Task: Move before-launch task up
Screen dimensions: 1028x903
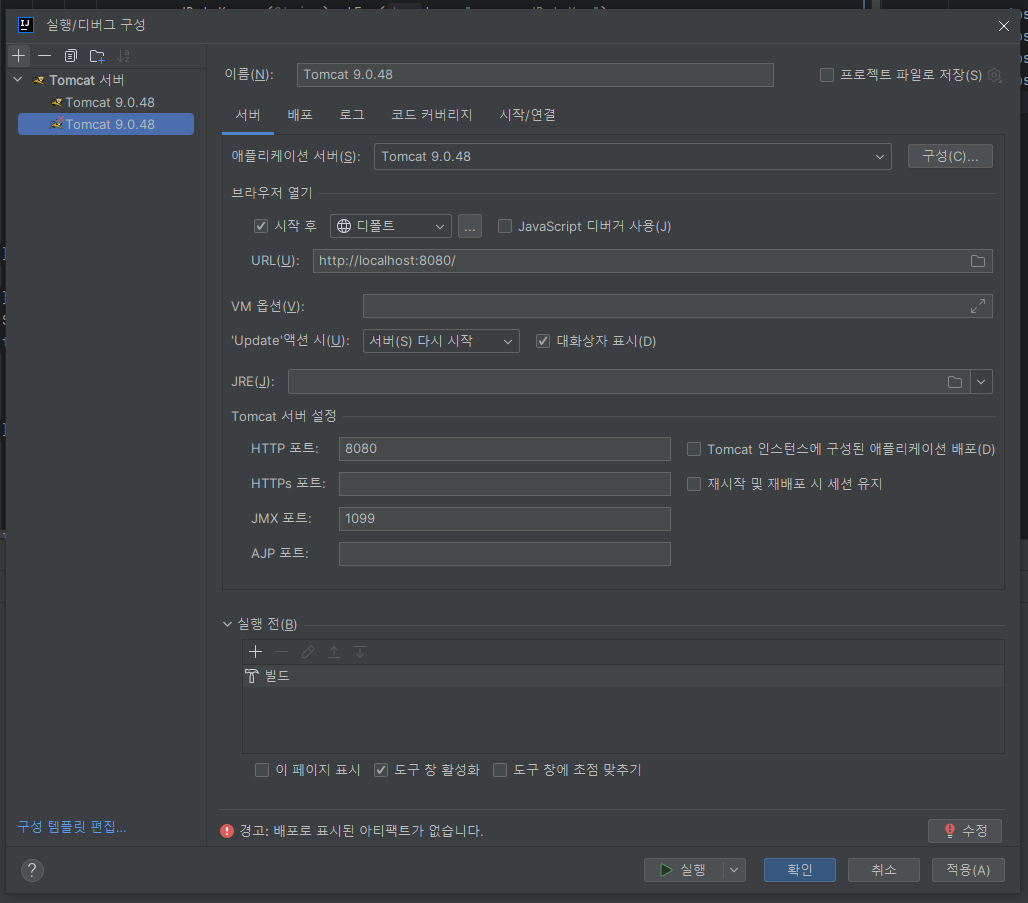Action: pos(334,651)
